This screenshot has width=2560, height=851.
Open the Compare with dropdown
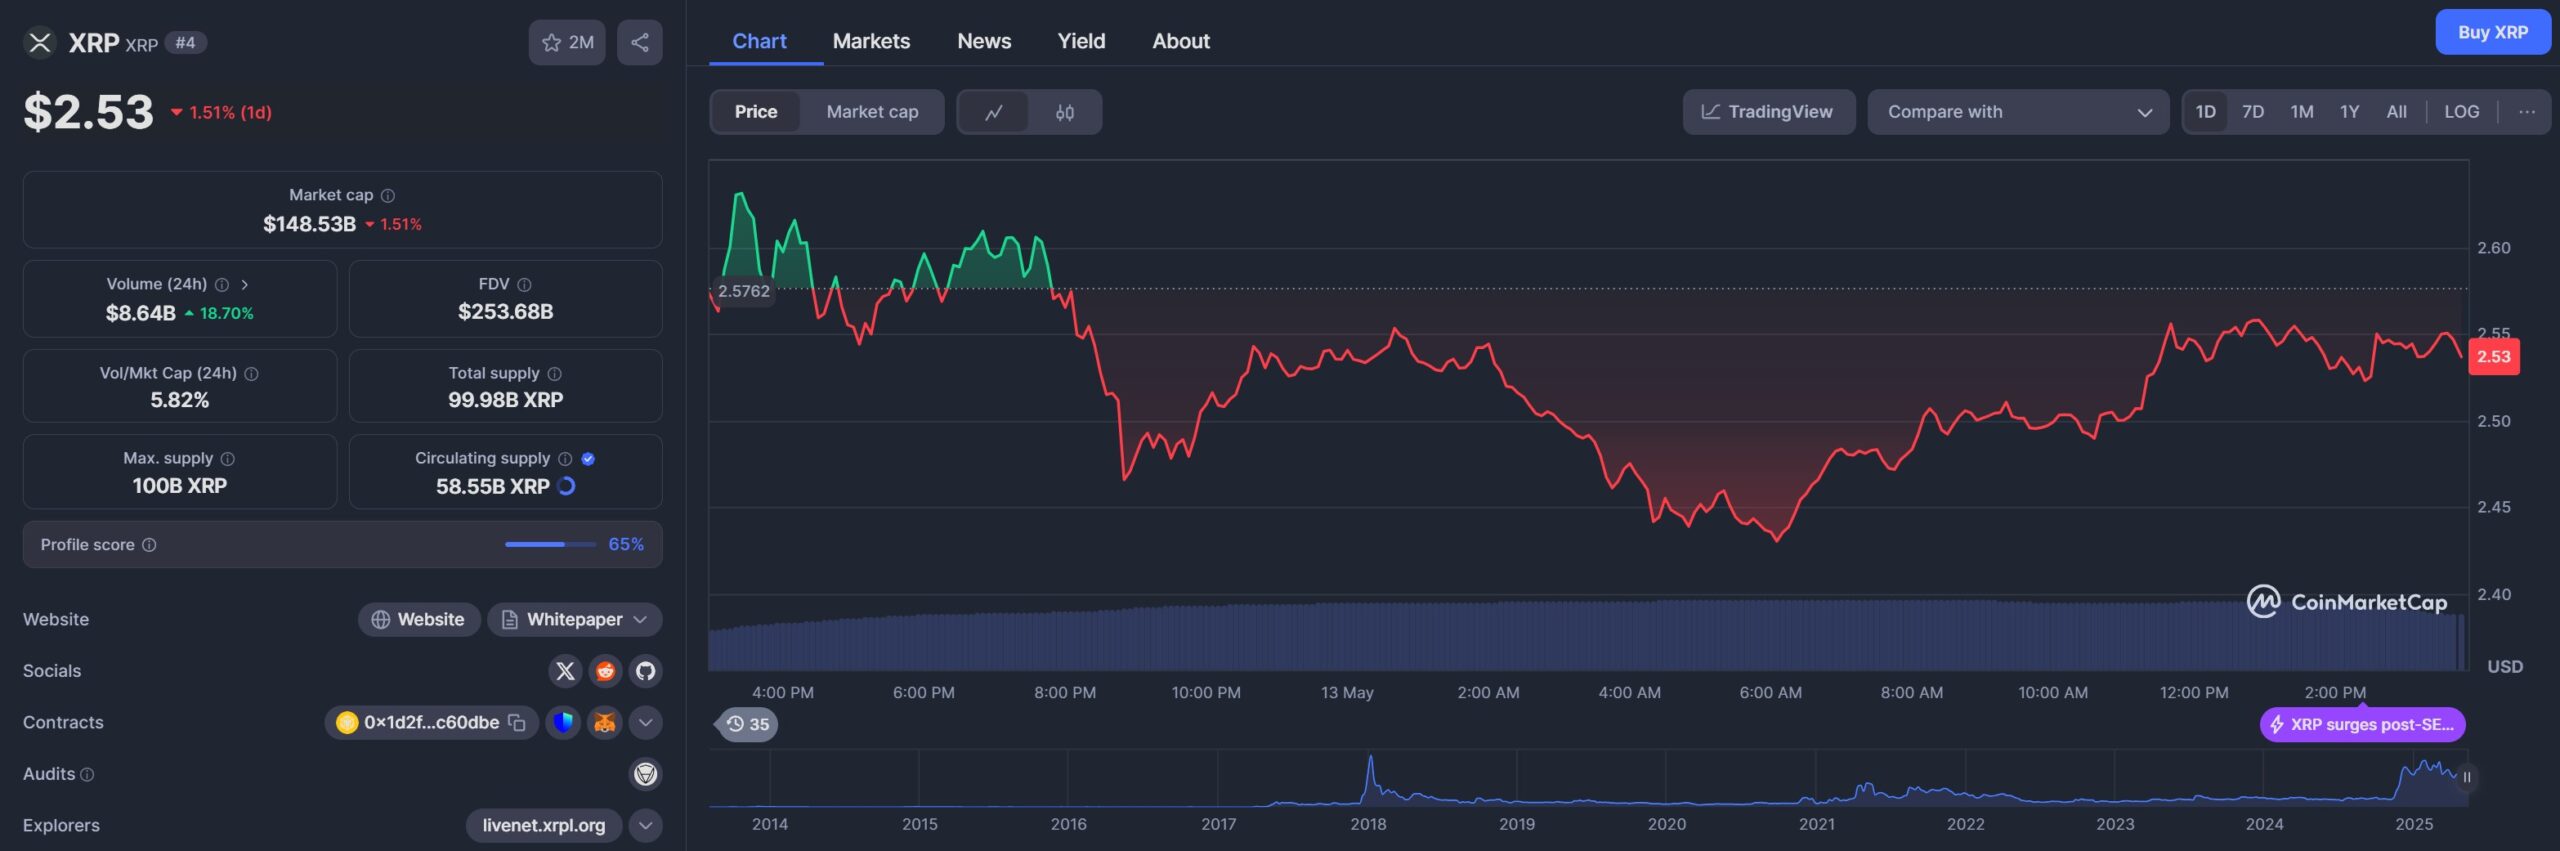point(2018,112)
